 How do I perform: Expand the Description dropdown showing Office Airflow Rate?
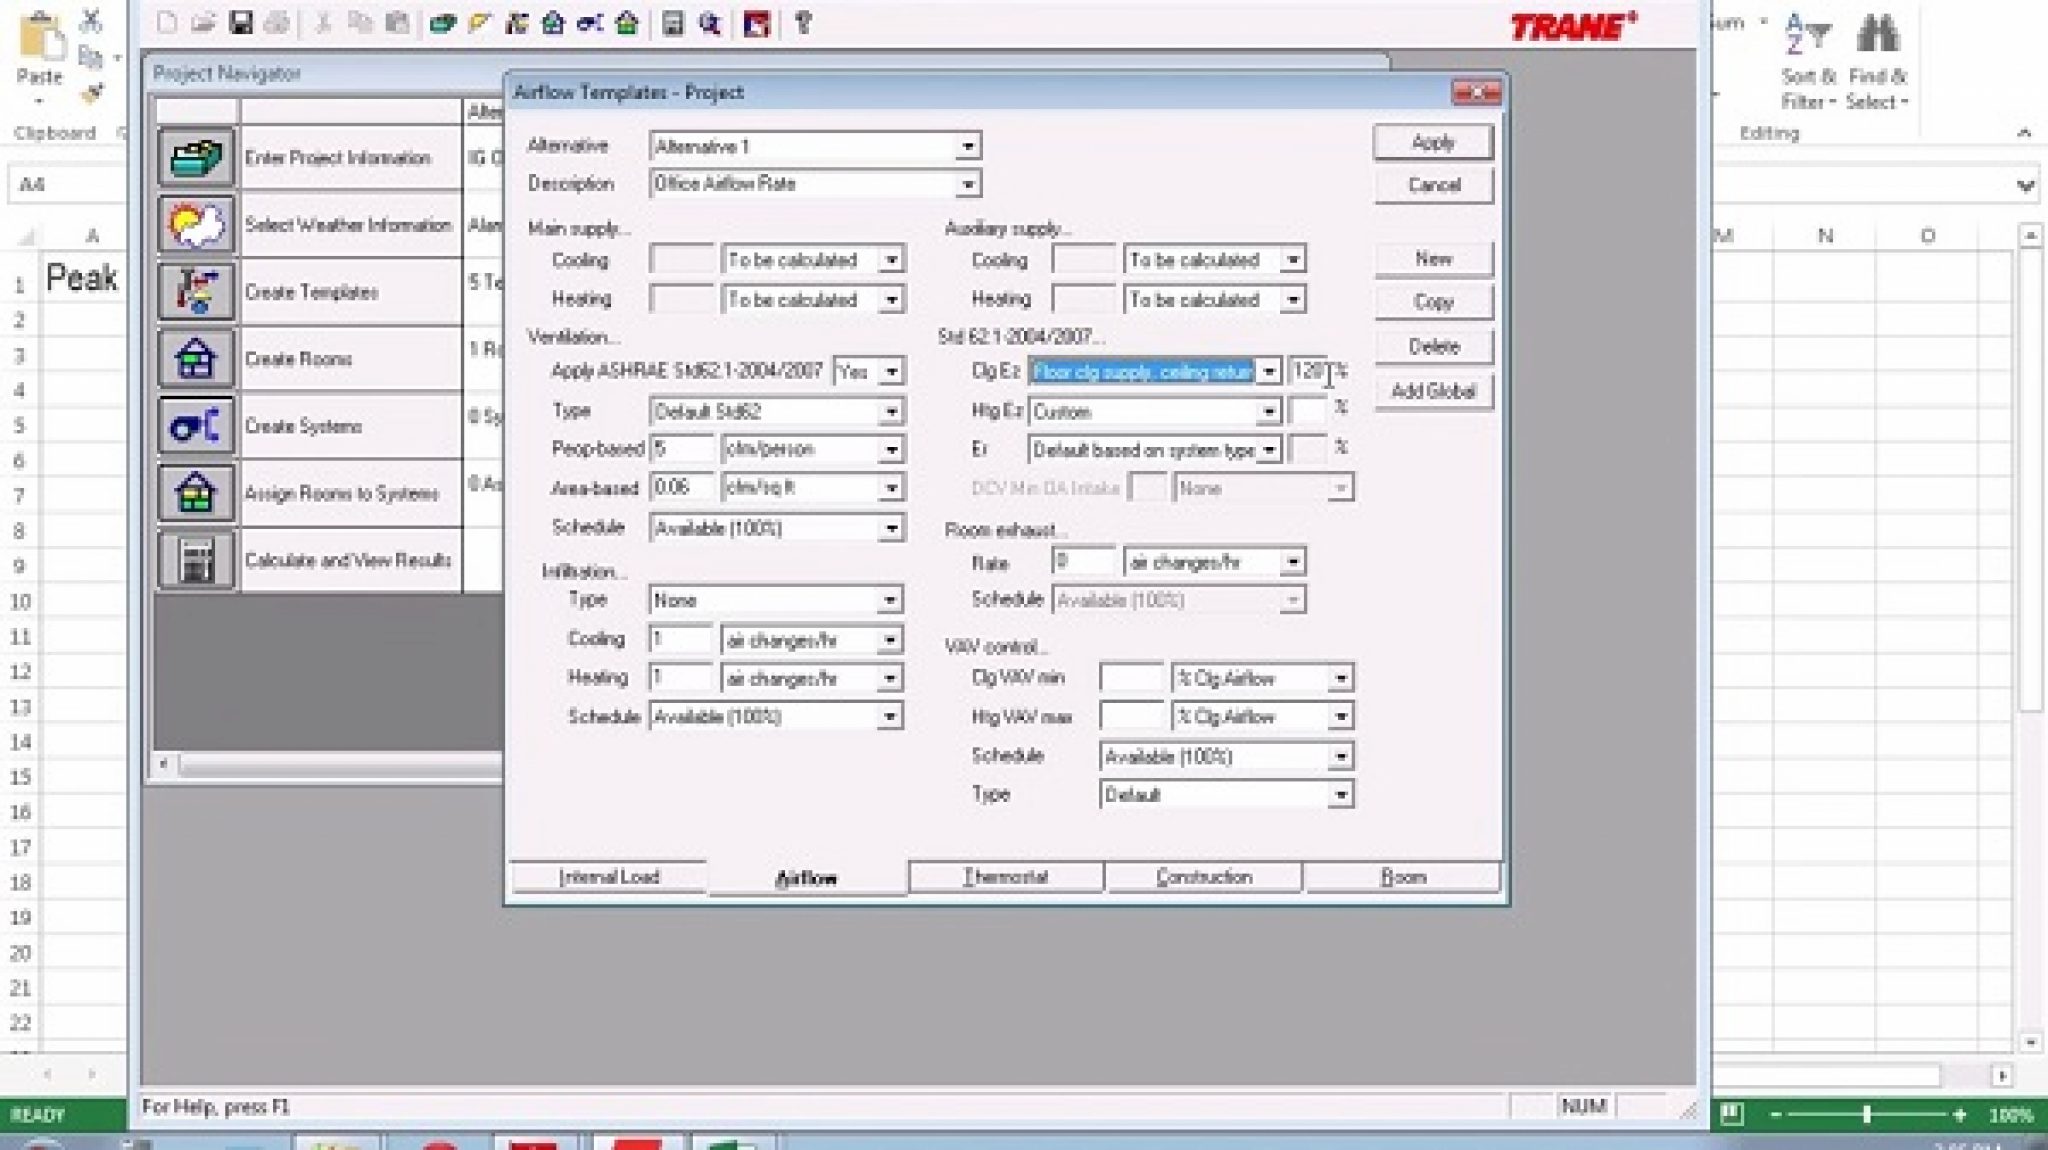coord(968,183)
